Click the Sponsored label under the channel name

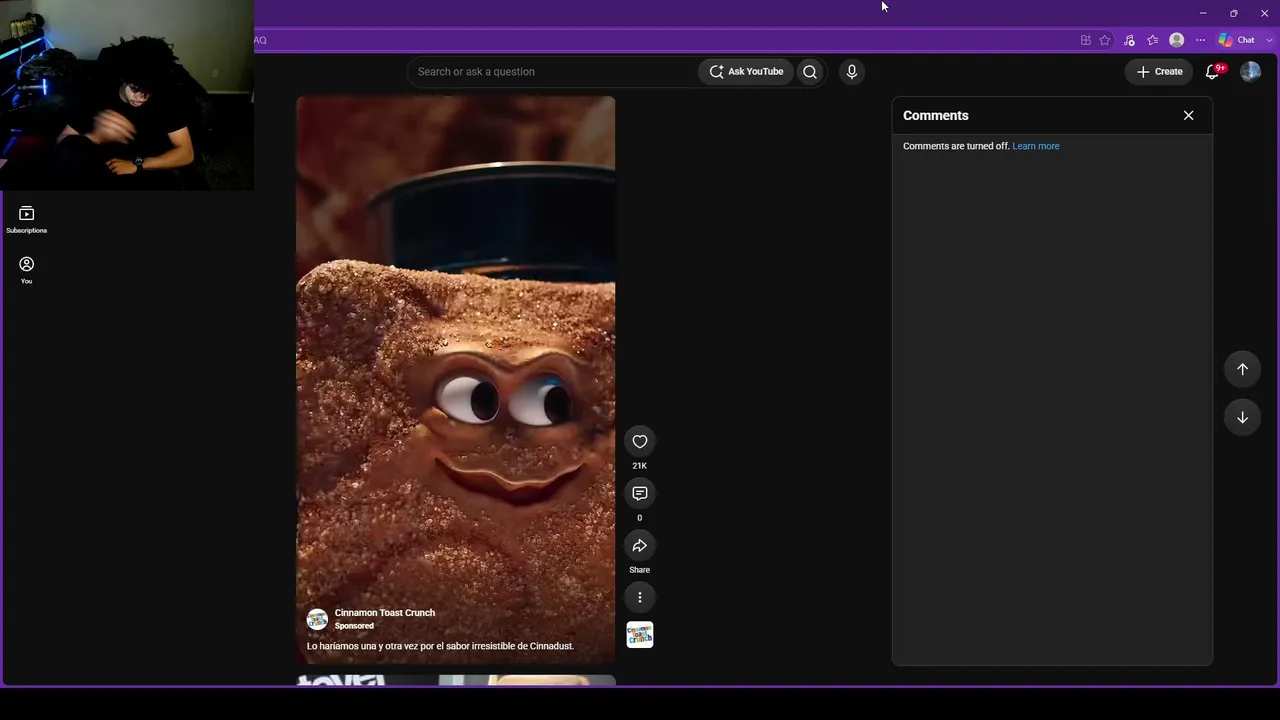coord(354,626)
